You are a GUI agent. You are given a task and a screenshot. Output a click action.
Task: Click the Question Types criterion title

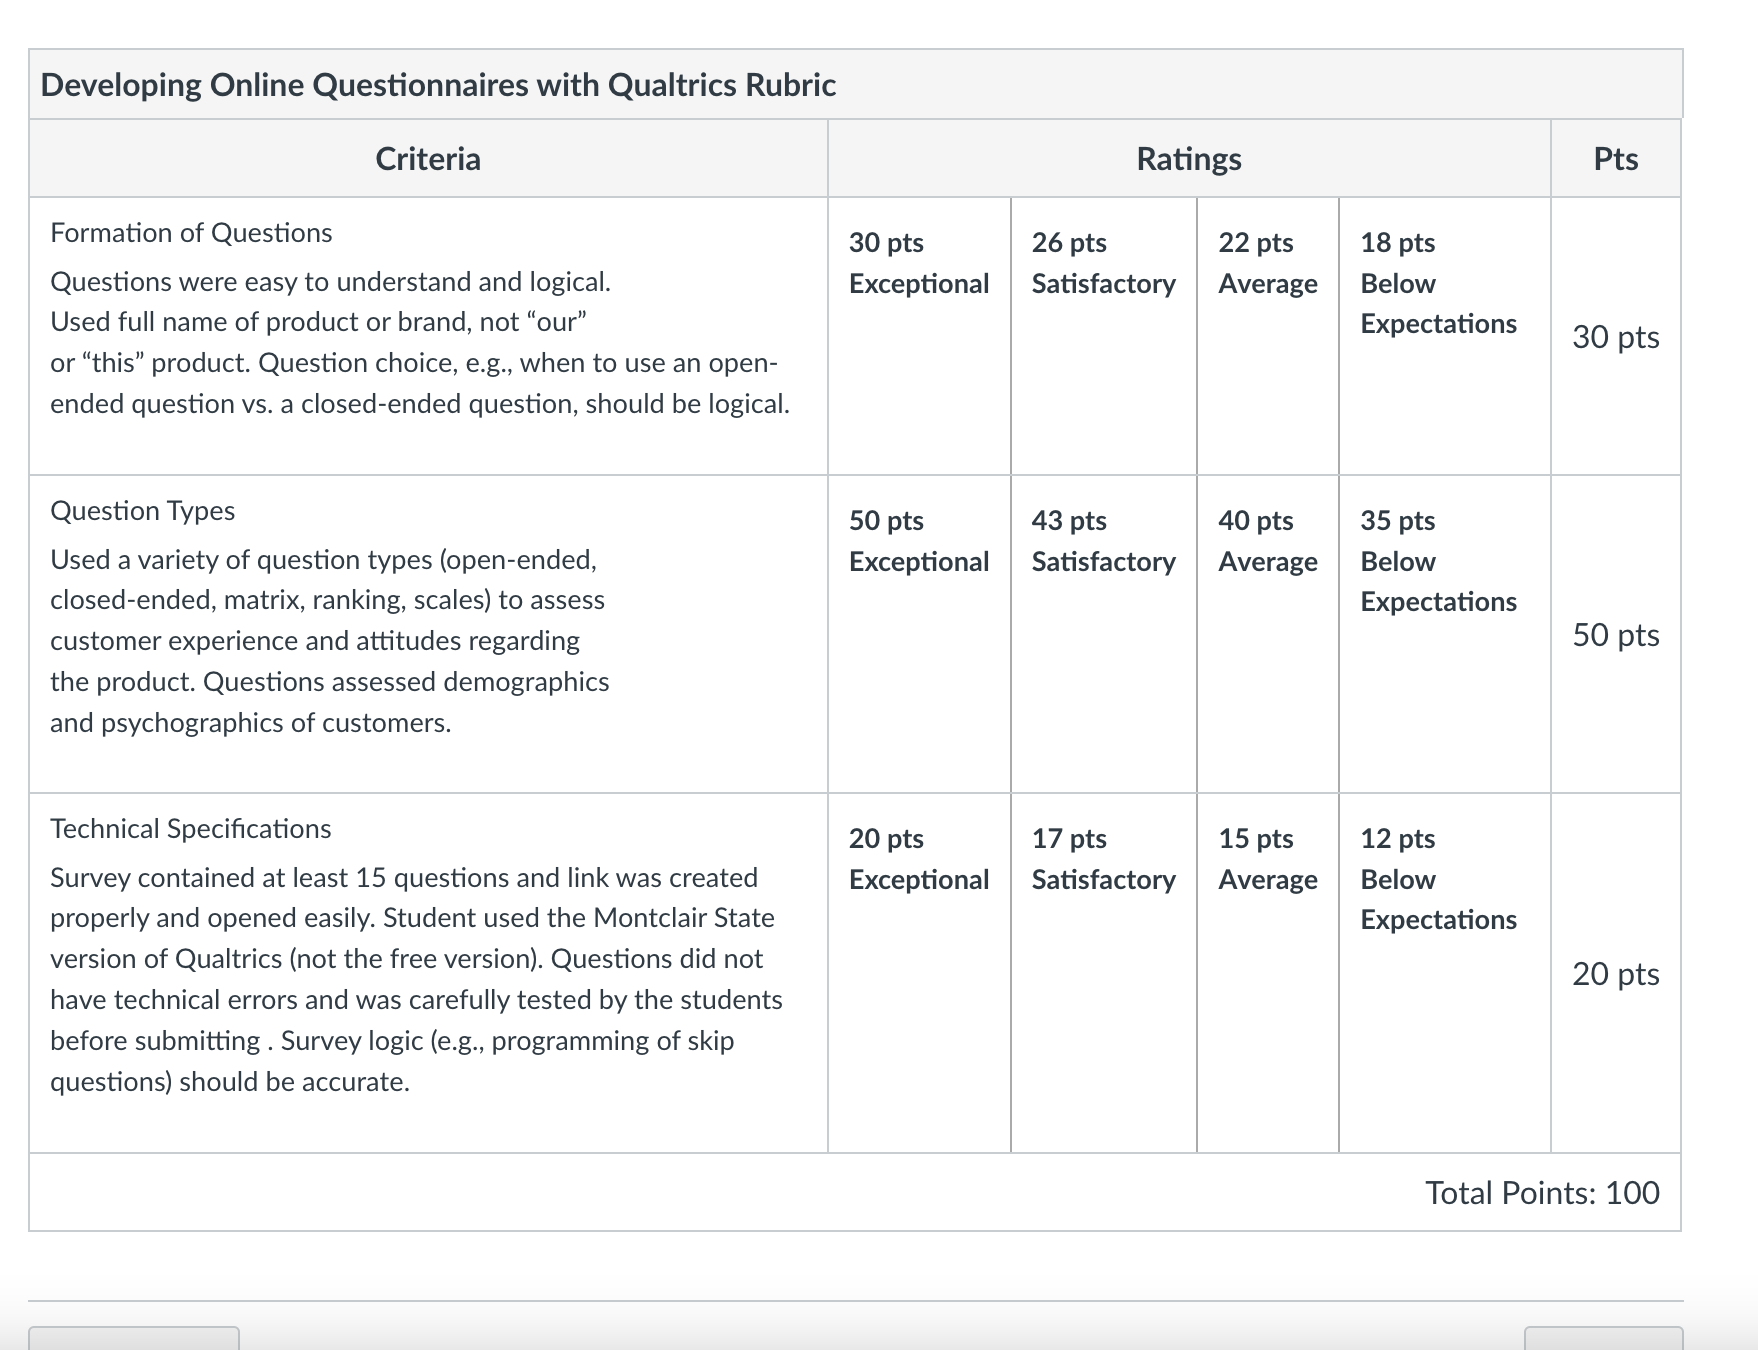pos(142,511)
